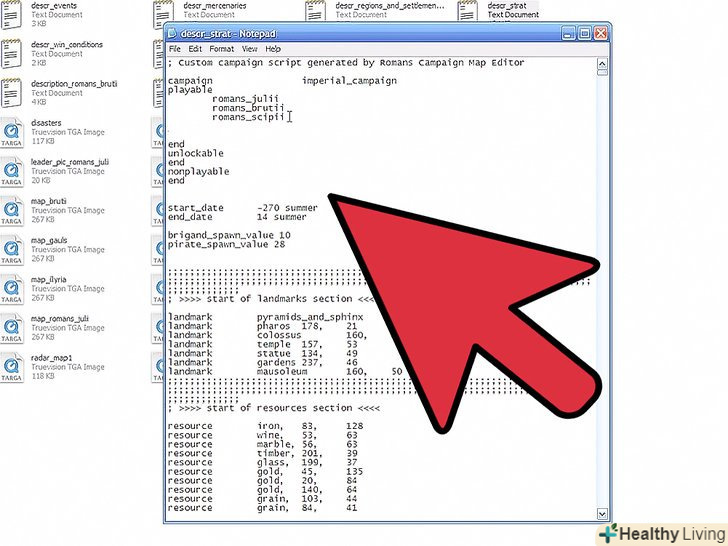This screenshot has height=546, width=728.
Task: Click the 'timber, 201, 39' resource line
Action: pyautogui.click(x=263, y=454)
